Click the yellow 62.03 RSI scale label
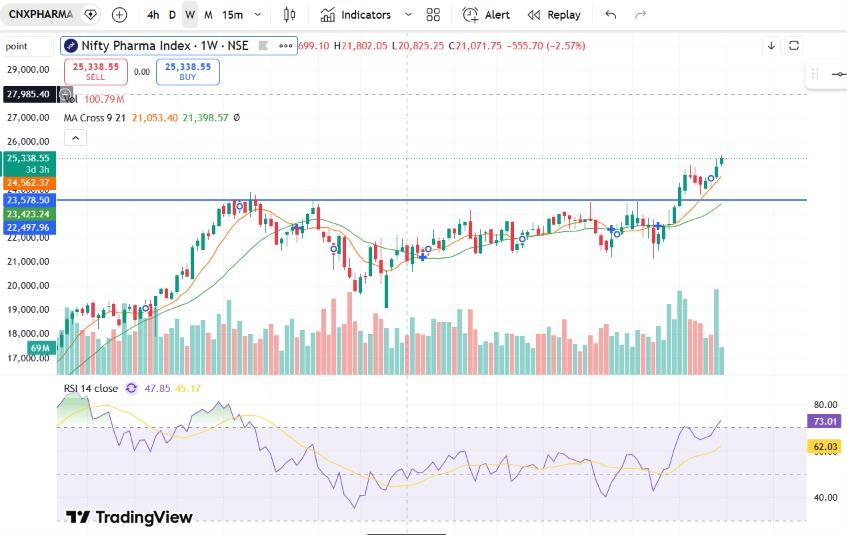 coord(825,446)
